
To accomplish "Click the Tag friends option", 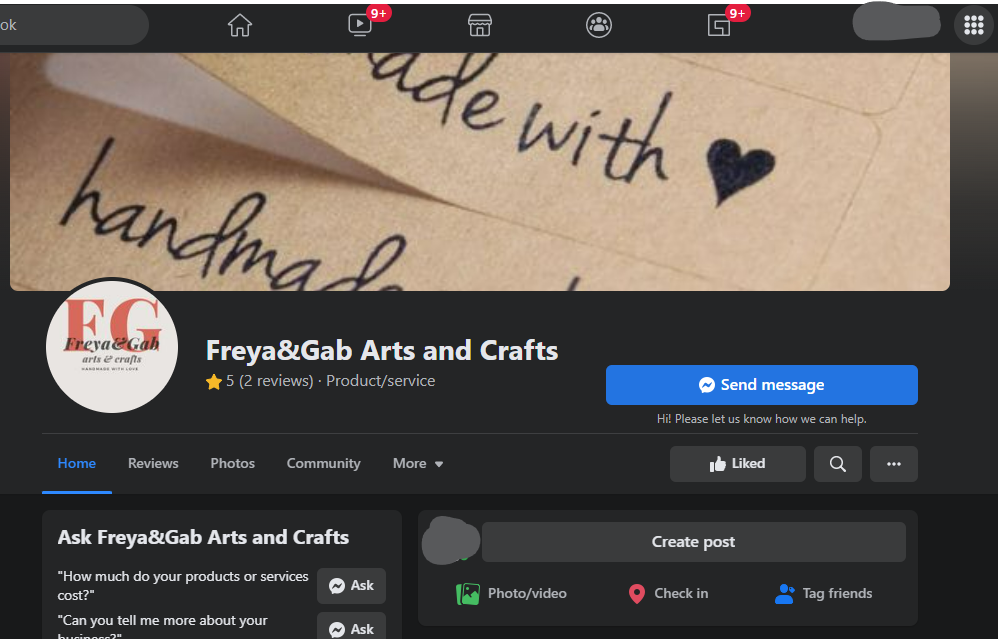I will point(824,594).
